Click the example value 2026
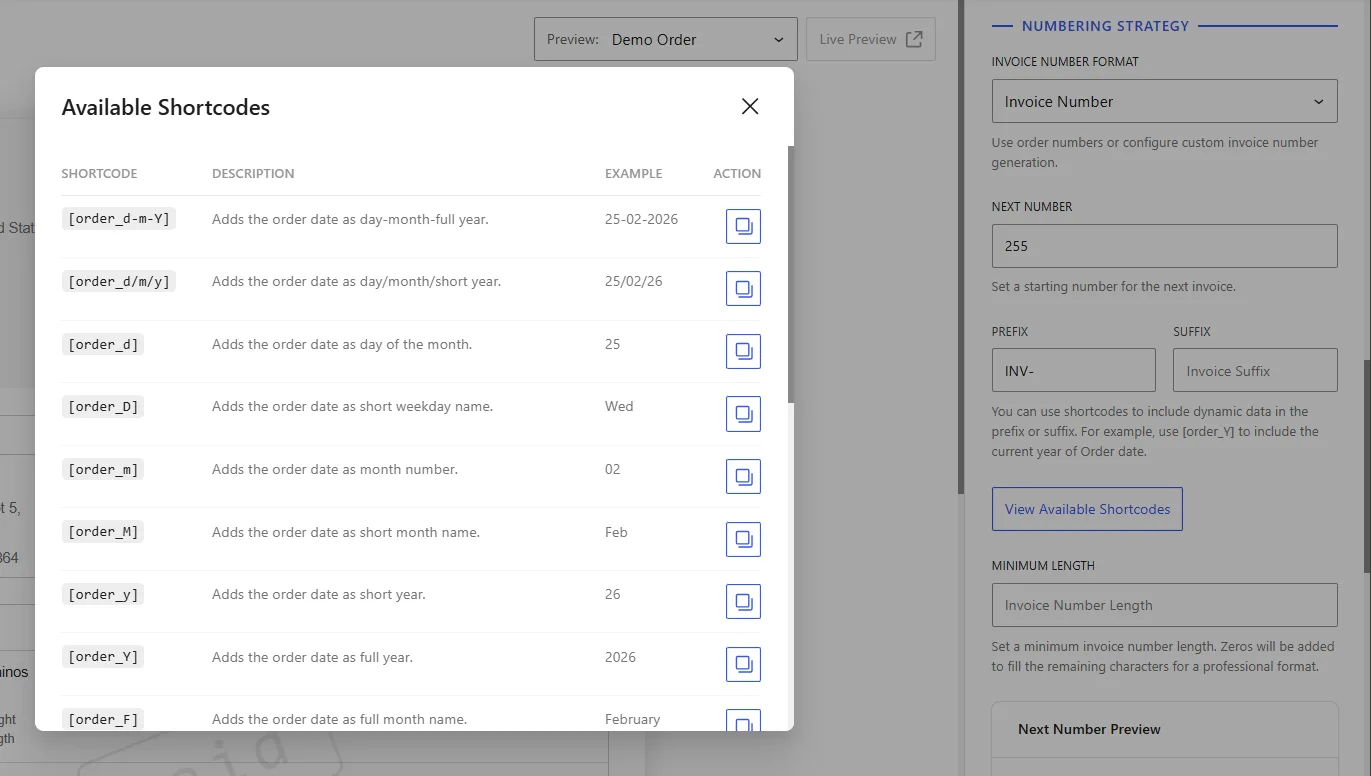The height and width of the screenshot is (776, 1371). [620, 657]
